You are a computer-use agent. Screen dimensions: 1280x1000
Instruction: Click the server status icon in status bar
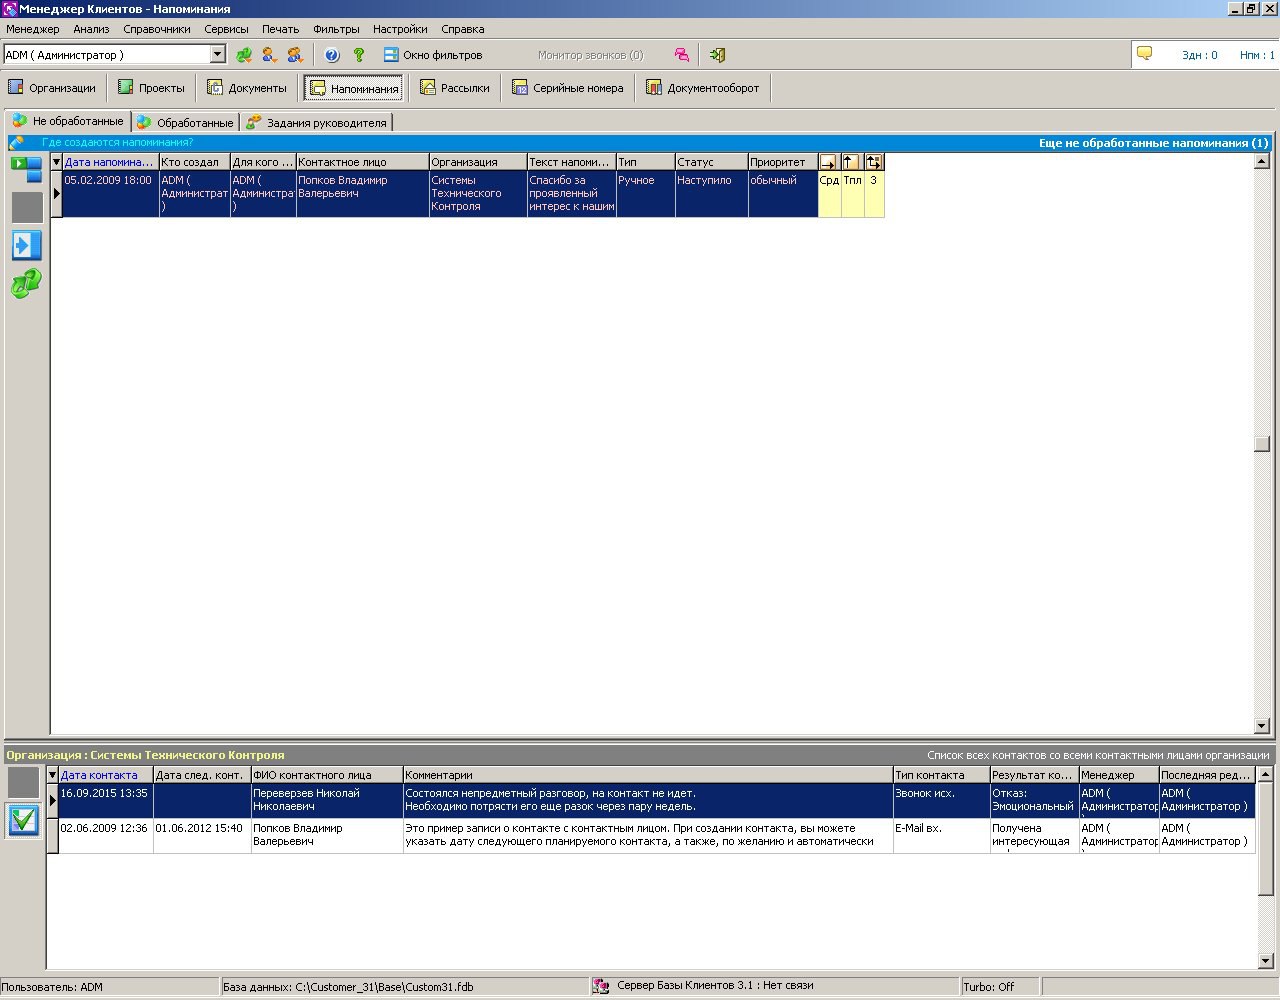click(x=601, y=986)
